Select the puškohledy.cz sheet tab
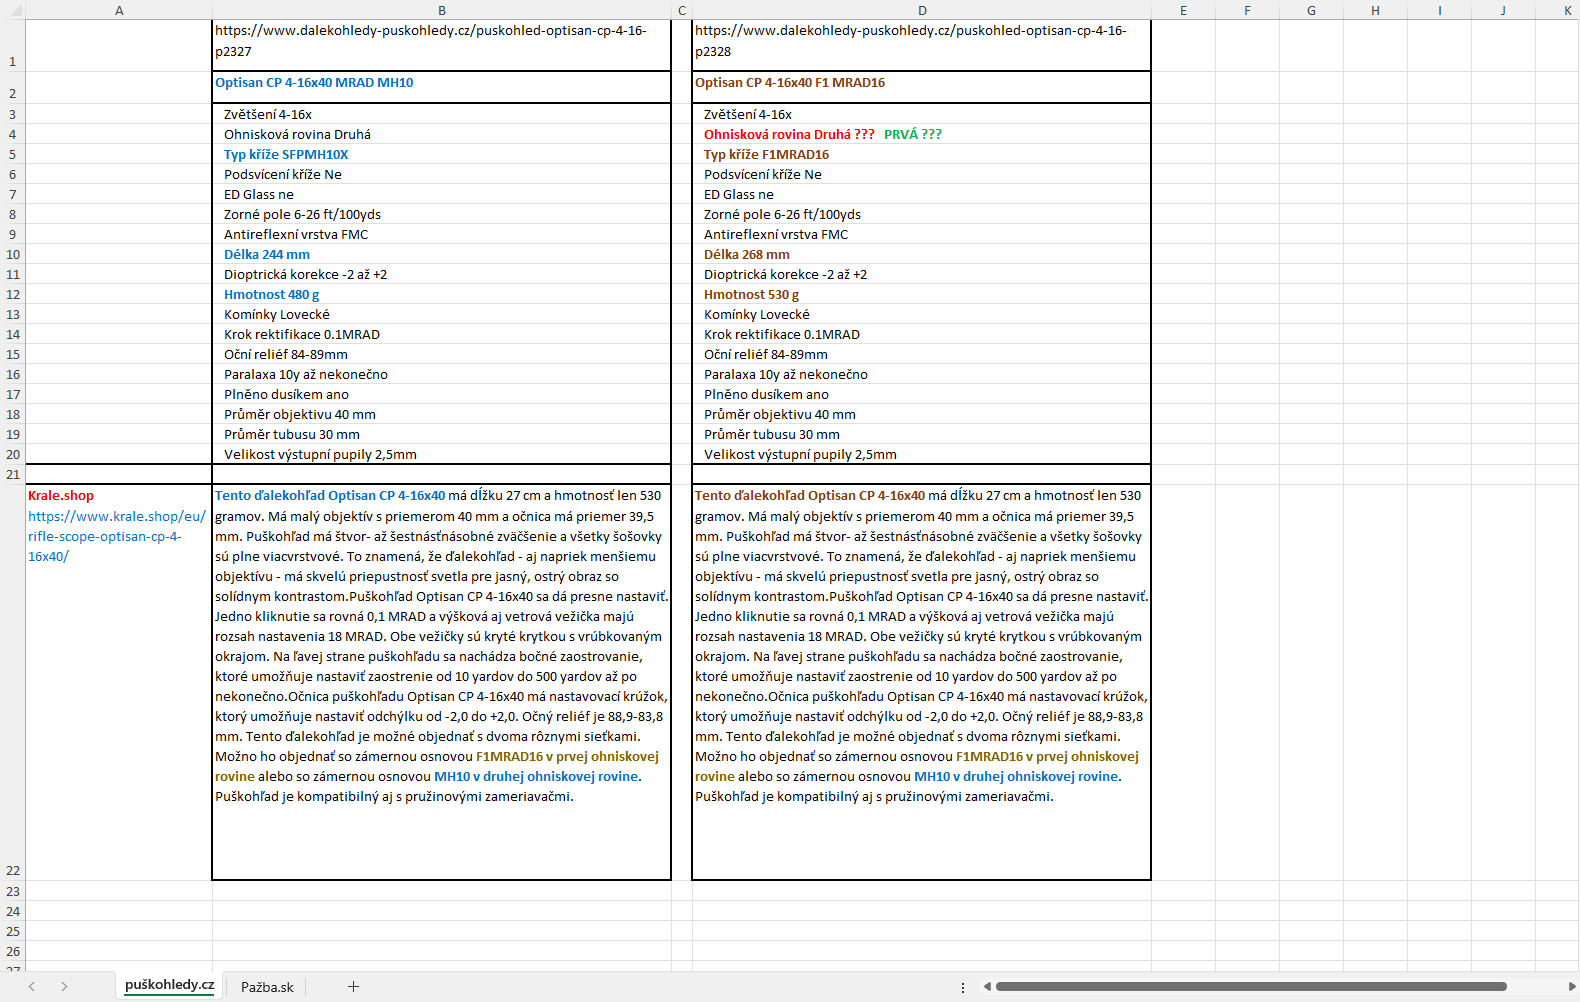Image resolution: width=1580 pixels, height=1002 pixels. (169, 985)
